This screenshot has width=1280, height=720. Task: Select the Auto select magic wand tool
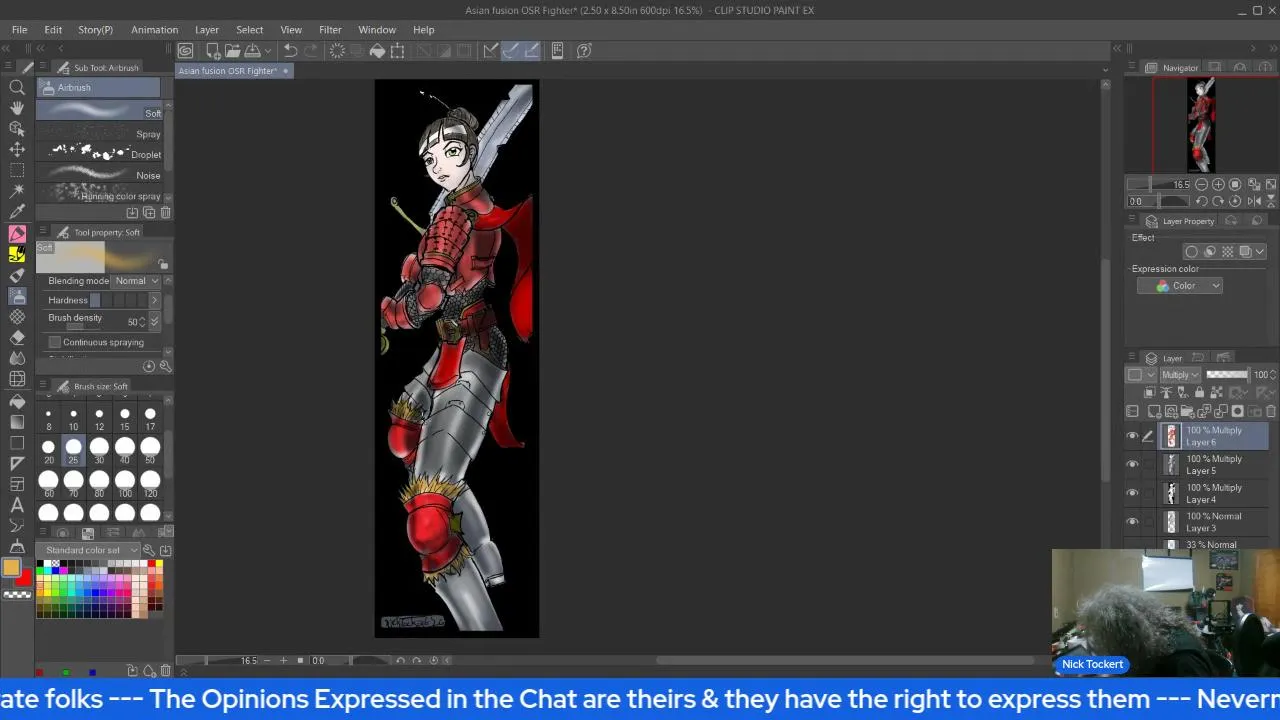(x=17, y=191)
